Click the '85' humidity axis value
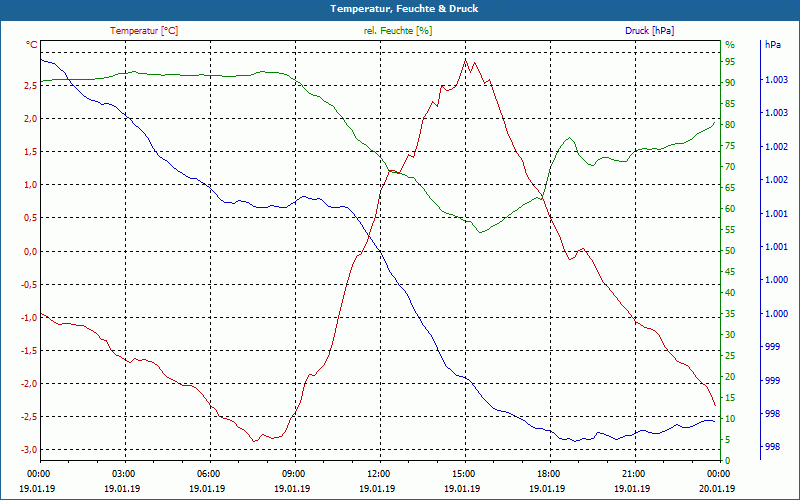The height and width of the screenshot is (500, 800). pyautogui.click(x=730, y=104)
